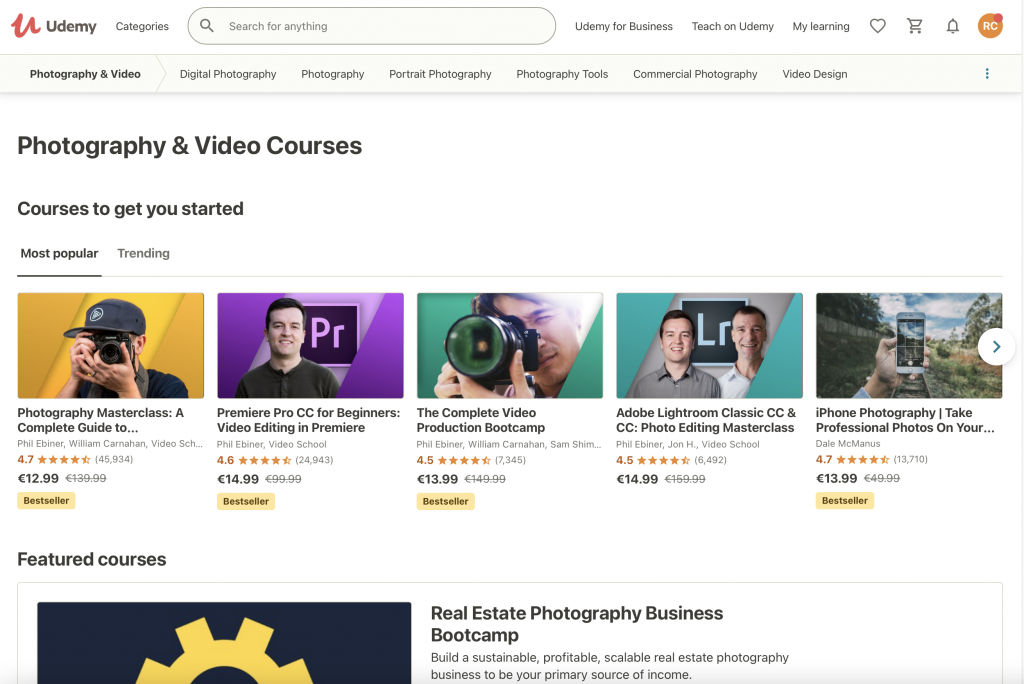Screen dimensions: 1024x684
Task: Click the €49.99 struck-through original price
Action: click(882, 478)
